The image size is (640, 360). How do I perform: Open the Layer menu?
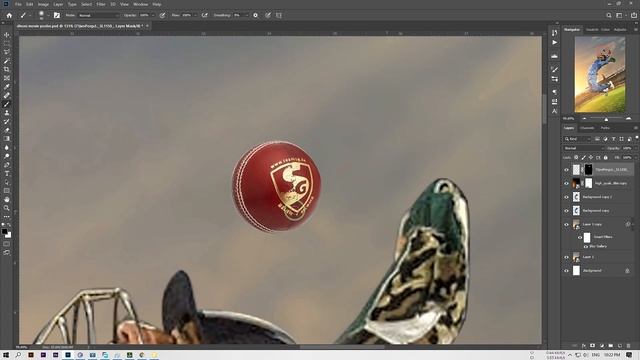(x=58, y=4)
